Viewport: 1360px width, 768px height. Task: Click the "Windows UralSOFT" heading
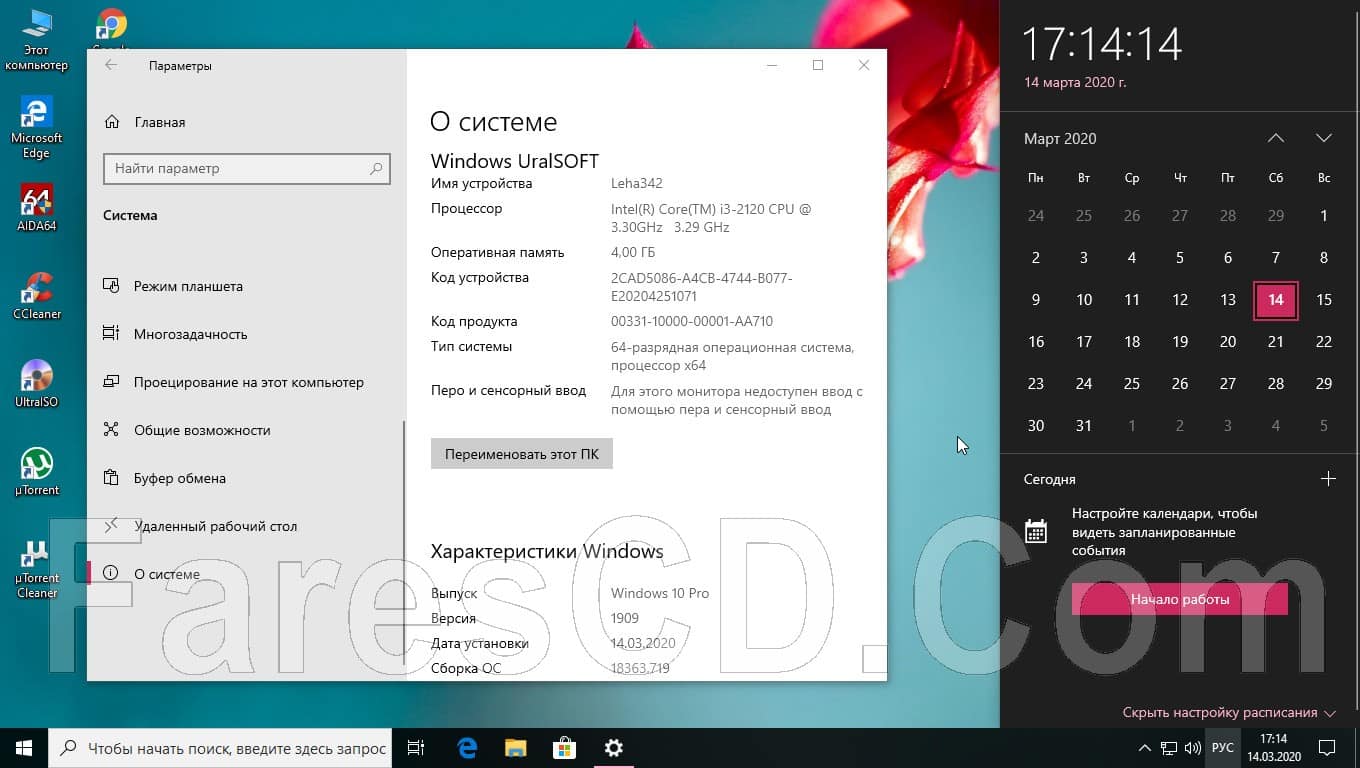[515, 161]
